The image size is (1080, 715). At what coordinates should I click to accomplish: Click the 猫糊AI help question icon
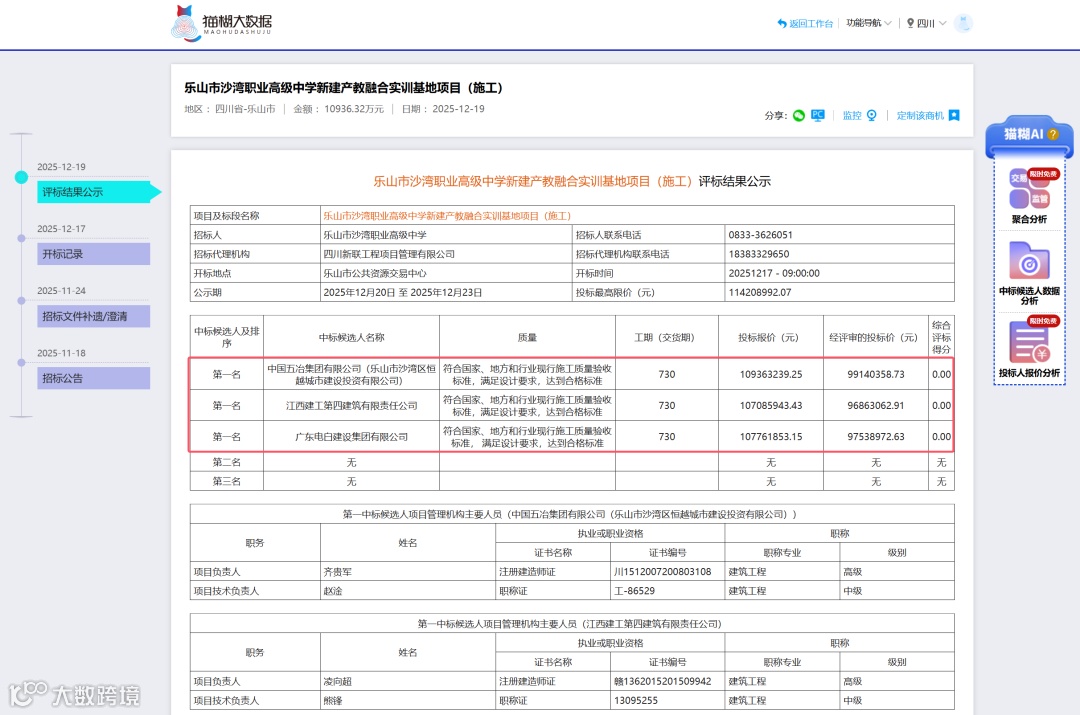point(1053,134)
